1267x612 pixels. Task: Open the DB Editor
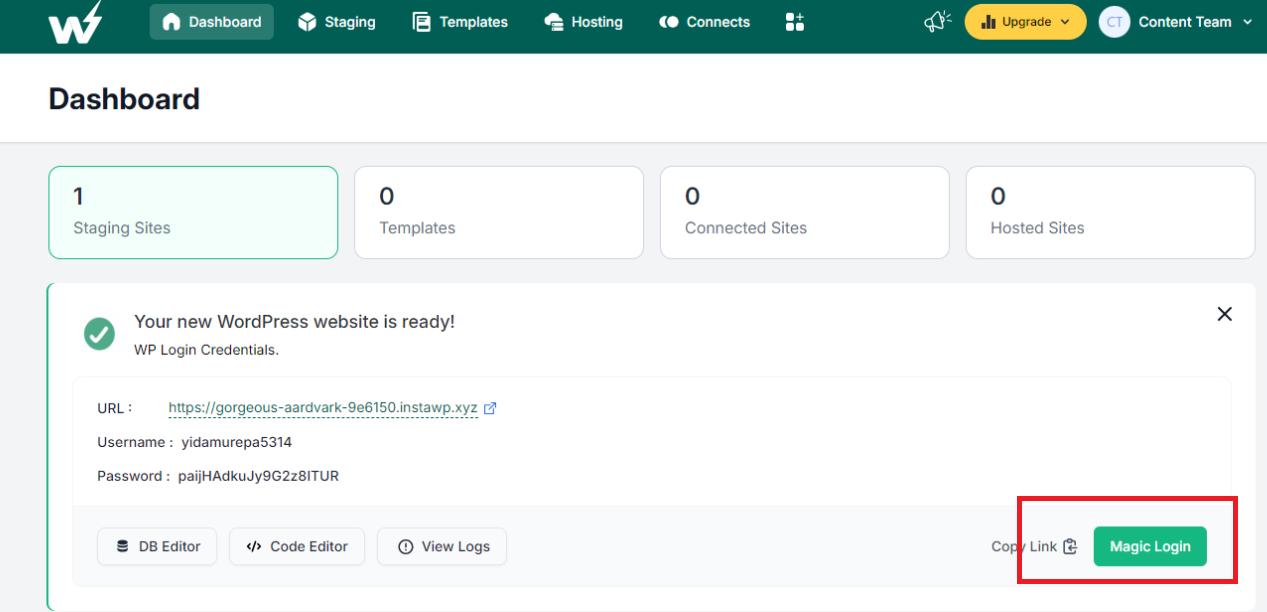tap(157, 546)
